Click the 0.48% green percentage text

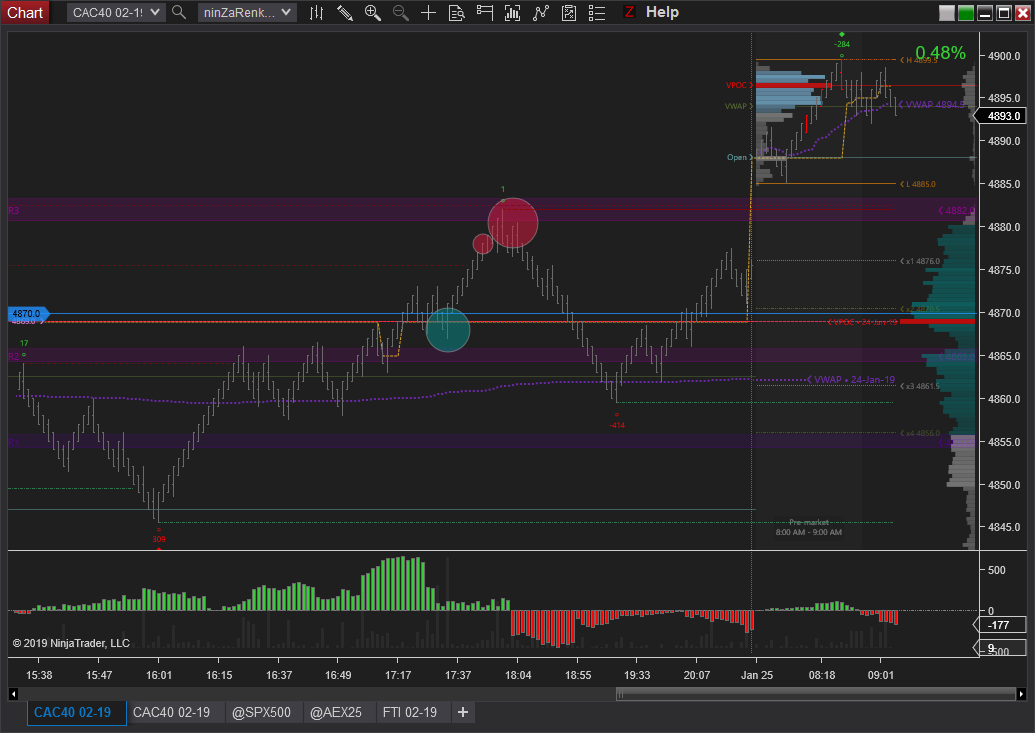(941, 53)
